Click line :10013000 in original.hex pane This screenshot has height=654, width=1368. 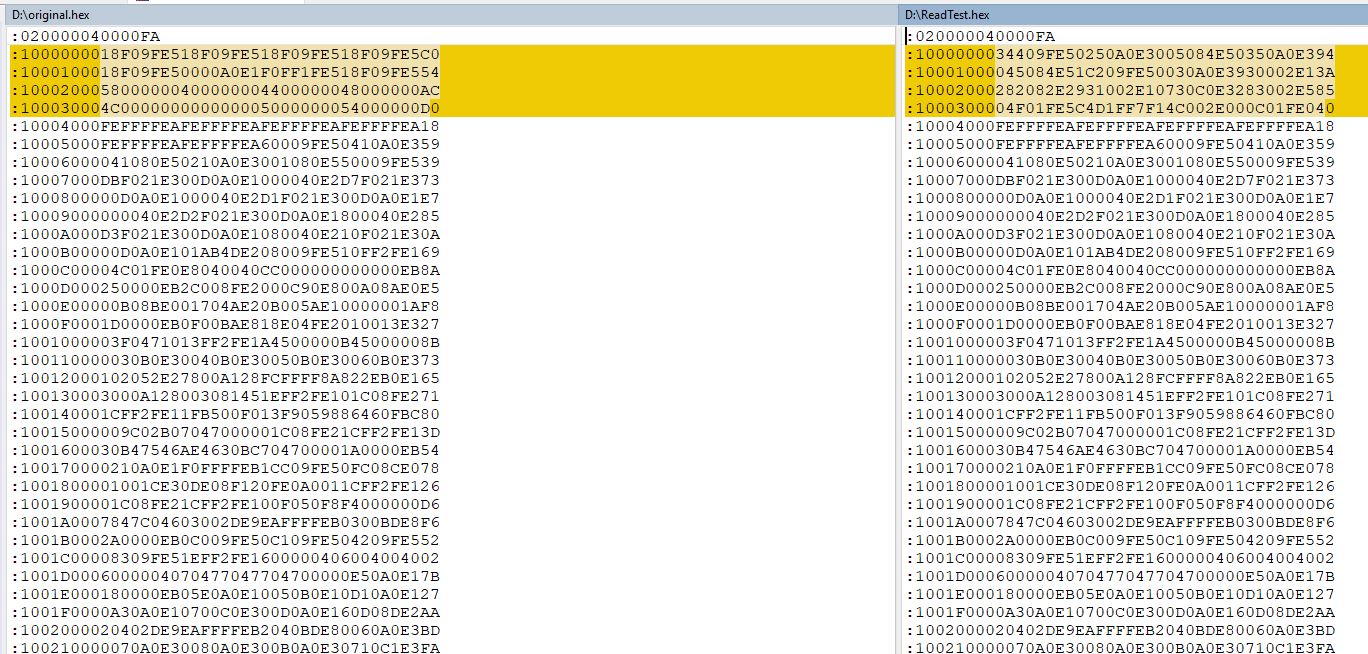pos(225,396)
